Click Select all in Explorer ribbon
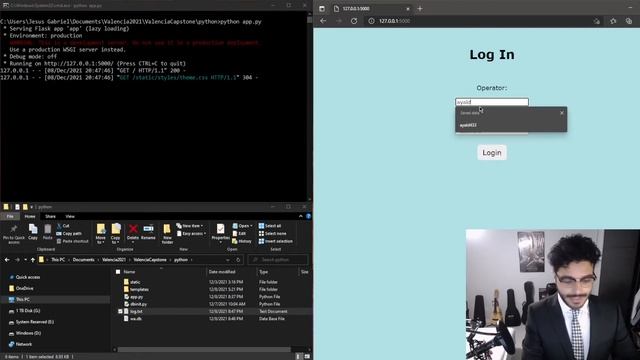Viewport: 640px width, 360px height. click(x=270, y=226)
